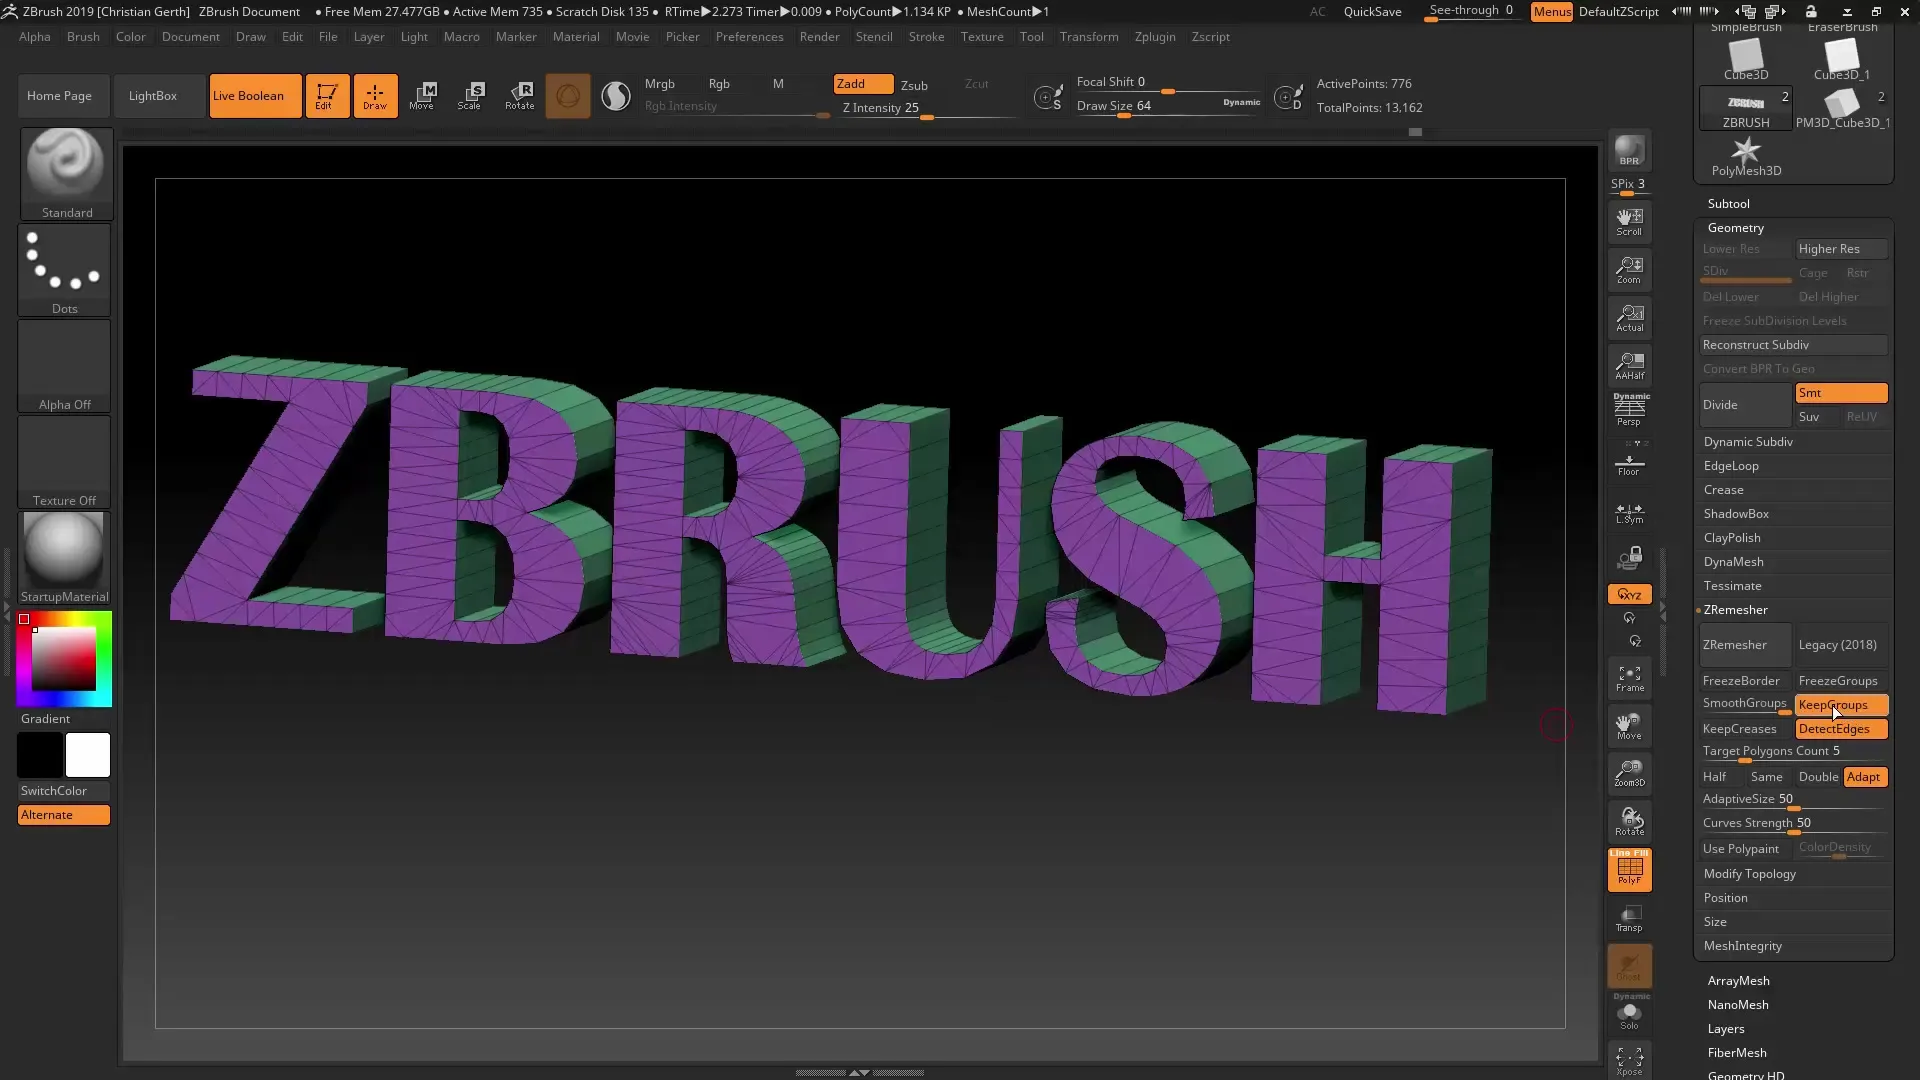Open the StartupMaterial selector

coord(65,558)
